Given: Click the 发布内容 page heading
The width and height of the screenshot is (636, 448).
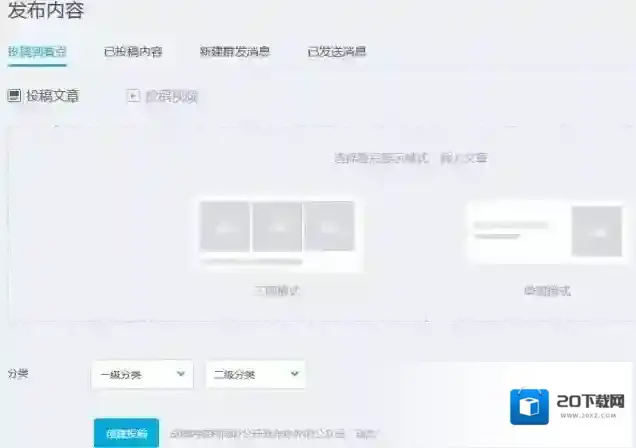Looking at the screenshot, I should (x=46, y=10).
